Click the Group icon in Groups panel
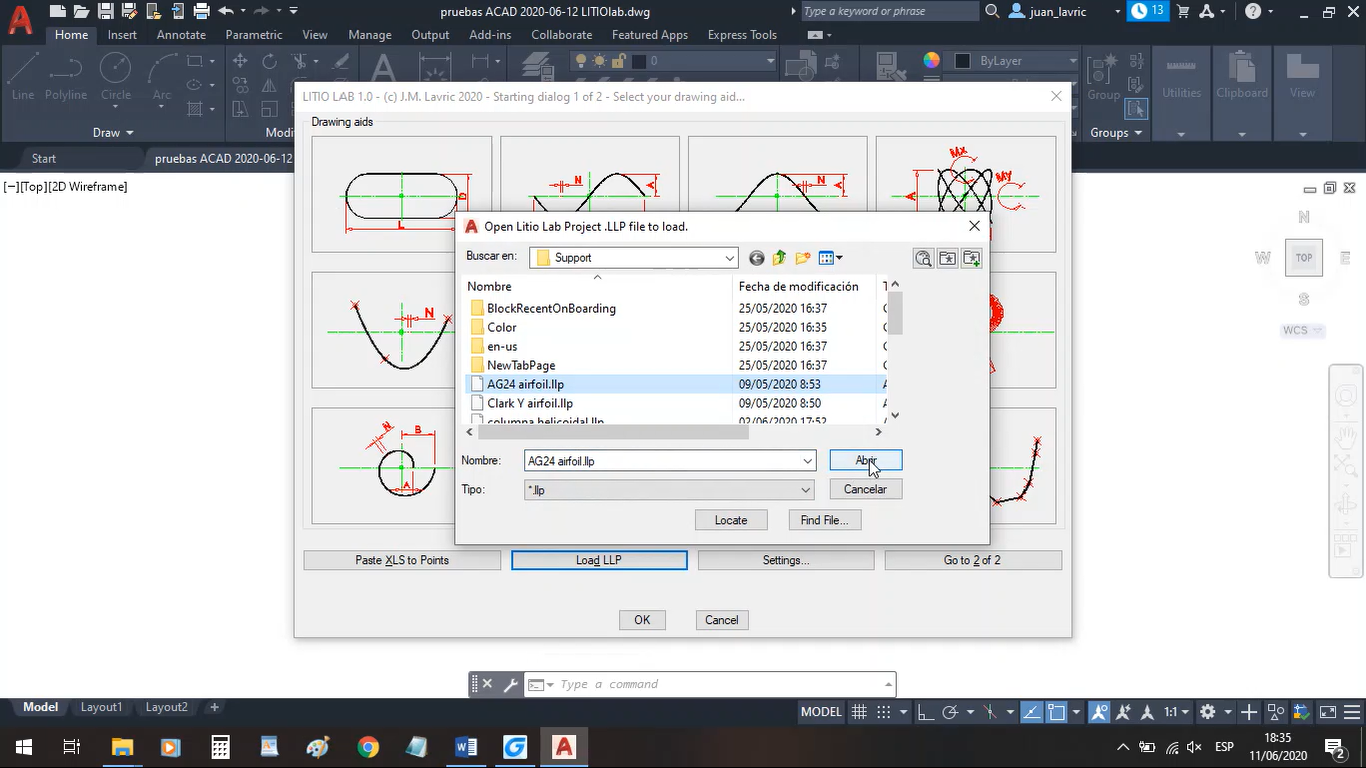 1104,76
